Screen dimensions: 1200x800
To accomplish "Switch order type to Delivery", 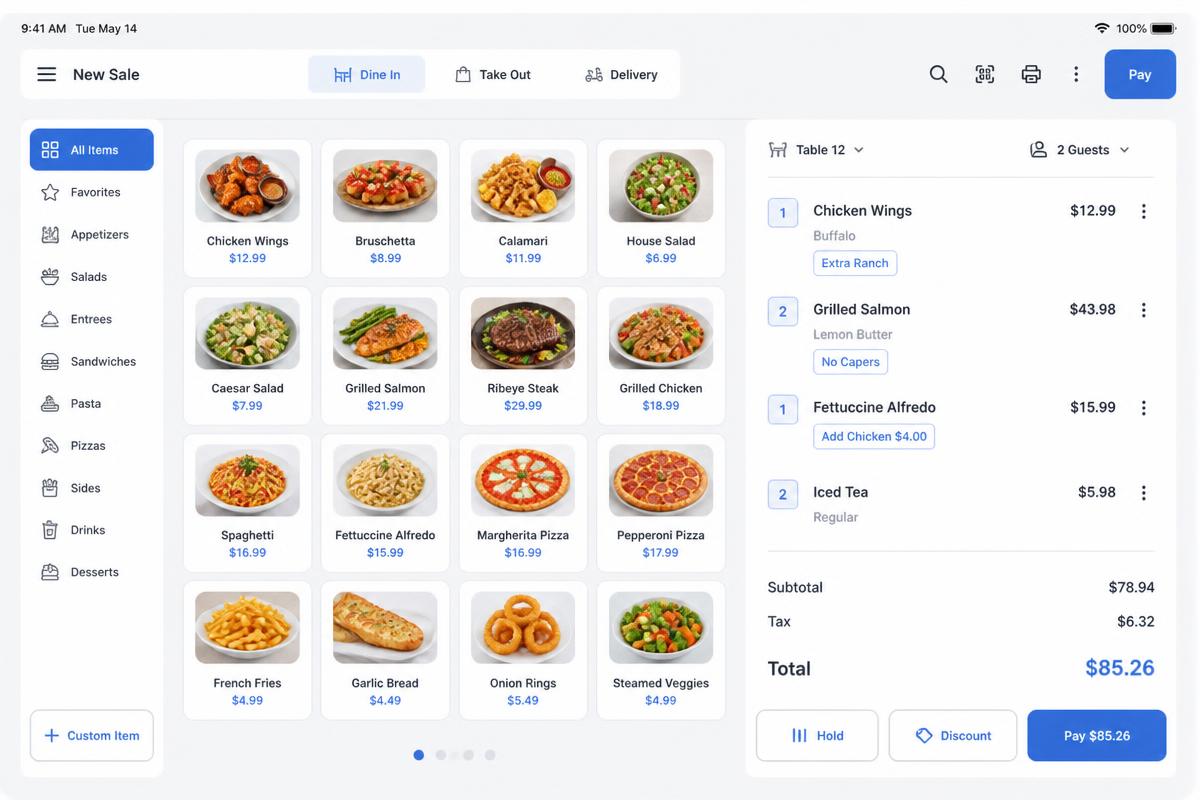I will [x=621, y=74].
